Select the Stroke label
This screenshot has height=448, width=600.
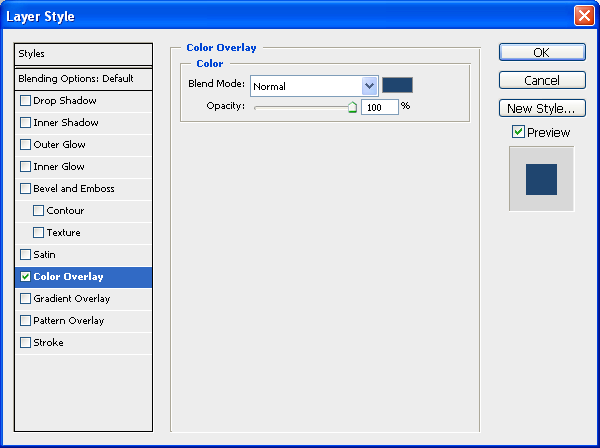point(48,342)
